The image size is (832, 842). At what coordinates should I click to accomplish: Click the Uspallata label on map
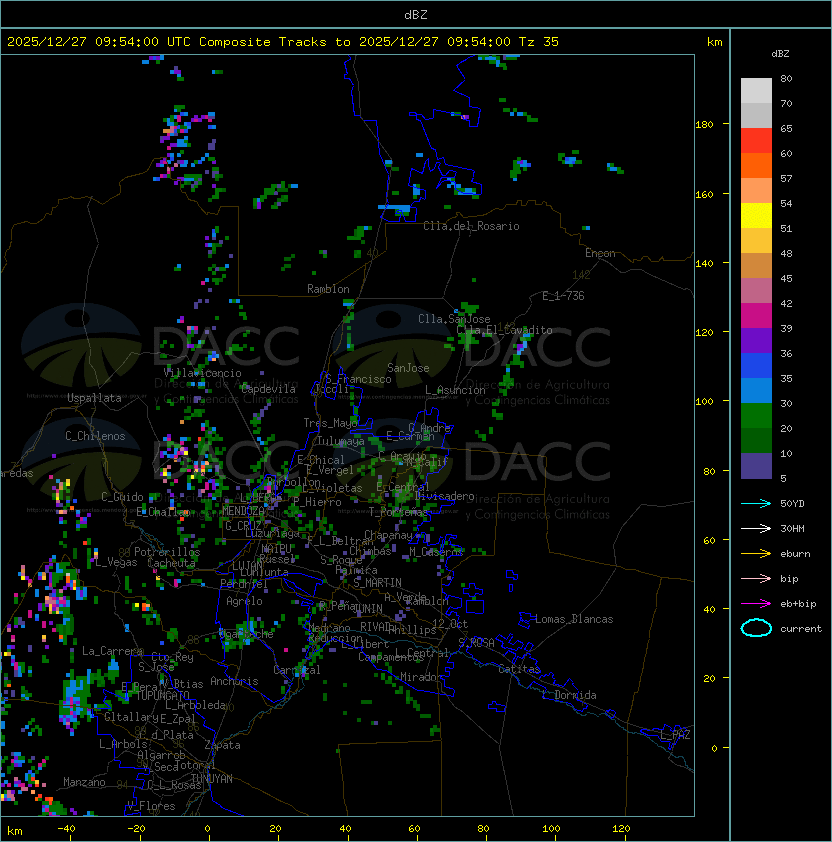coord(94,398)
